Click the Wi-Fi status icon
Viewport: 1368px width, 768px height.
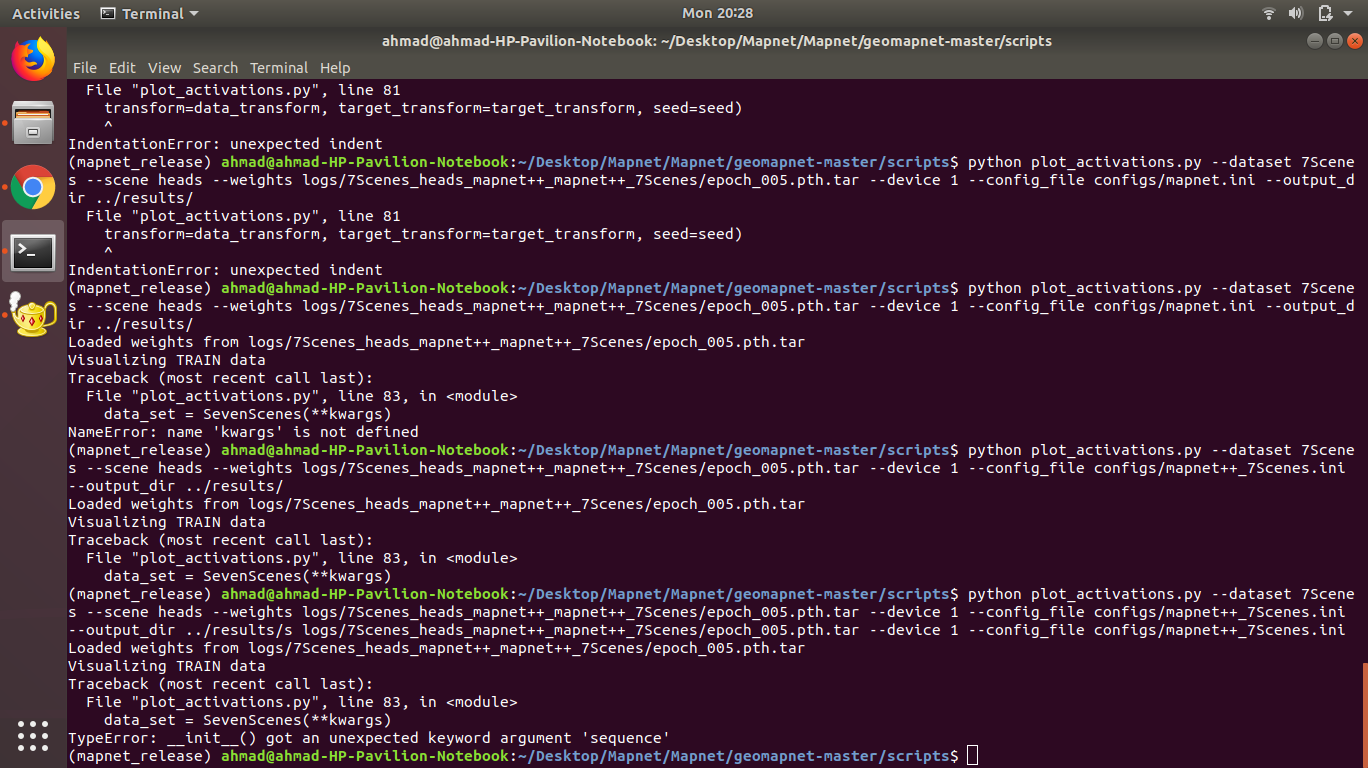1268,13
